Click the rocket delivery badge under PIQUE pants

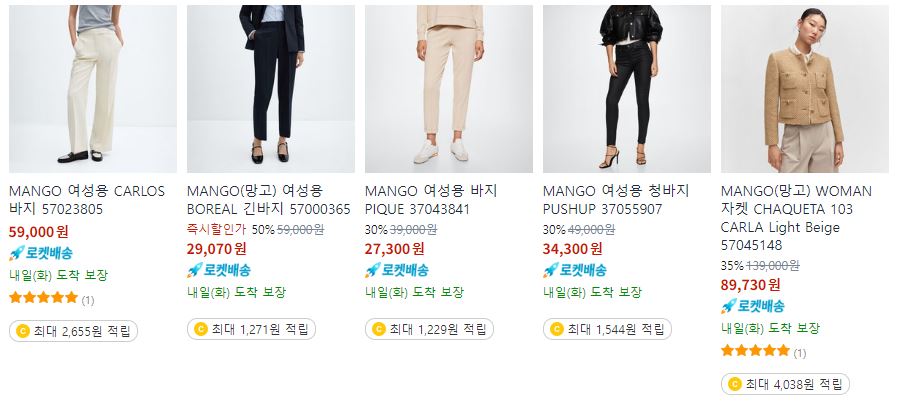click(x=397, y=270)
